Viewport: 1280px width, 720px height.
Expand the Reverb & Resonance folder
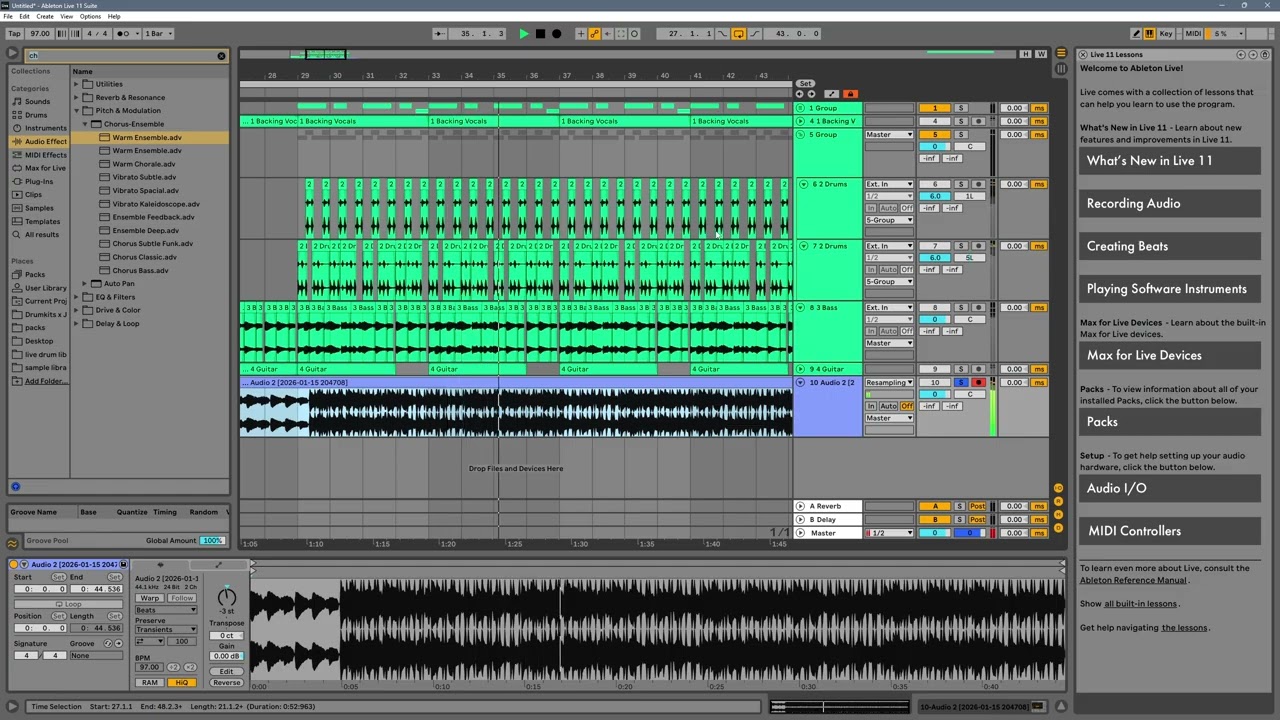(x=76, y=98)
